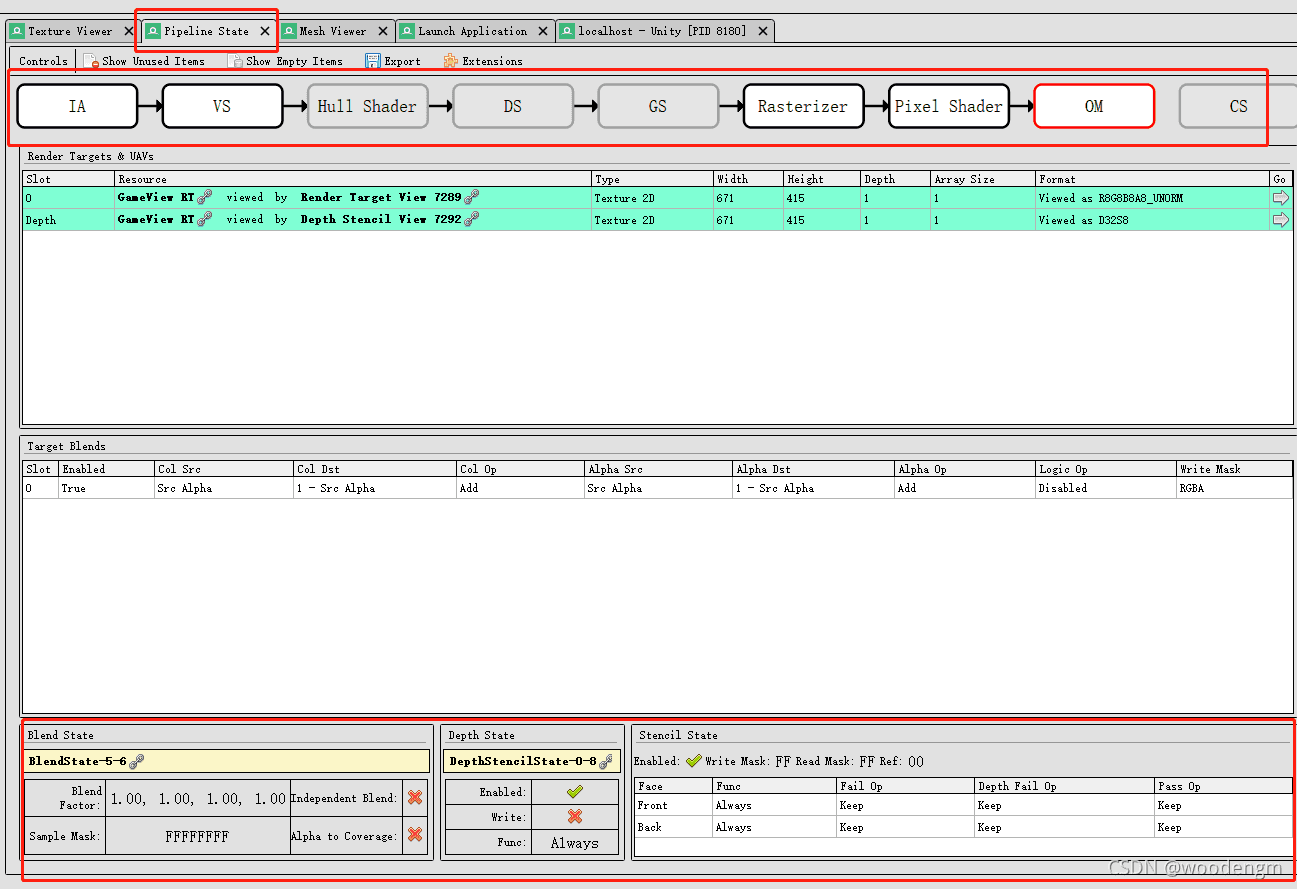Viewport: 1297px width, 889px height.
Task: Click the Write Mask column header
Action: (1234, 469)
